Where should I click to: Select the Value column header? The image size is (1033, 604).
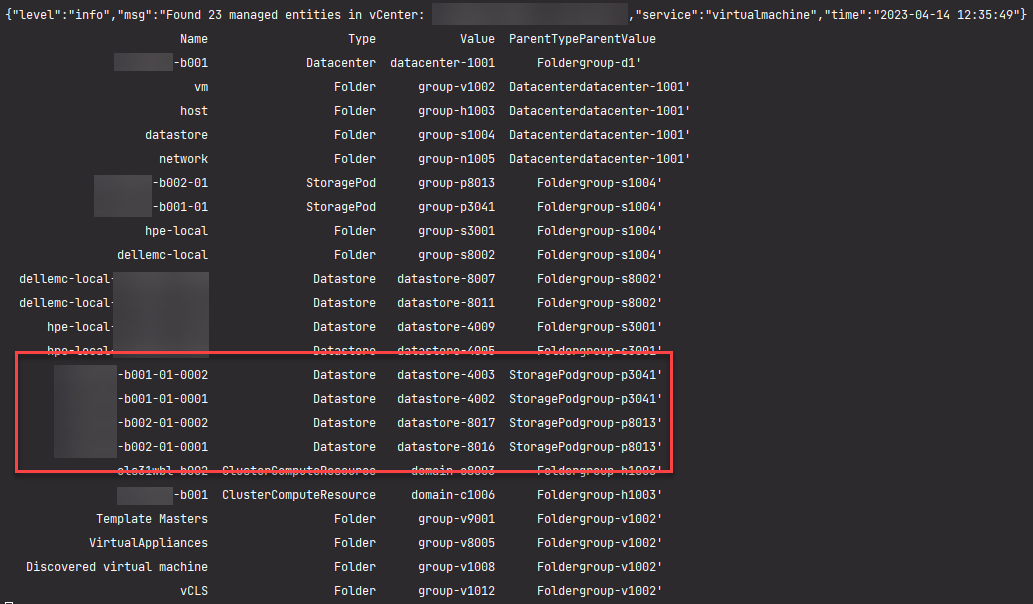477,38
